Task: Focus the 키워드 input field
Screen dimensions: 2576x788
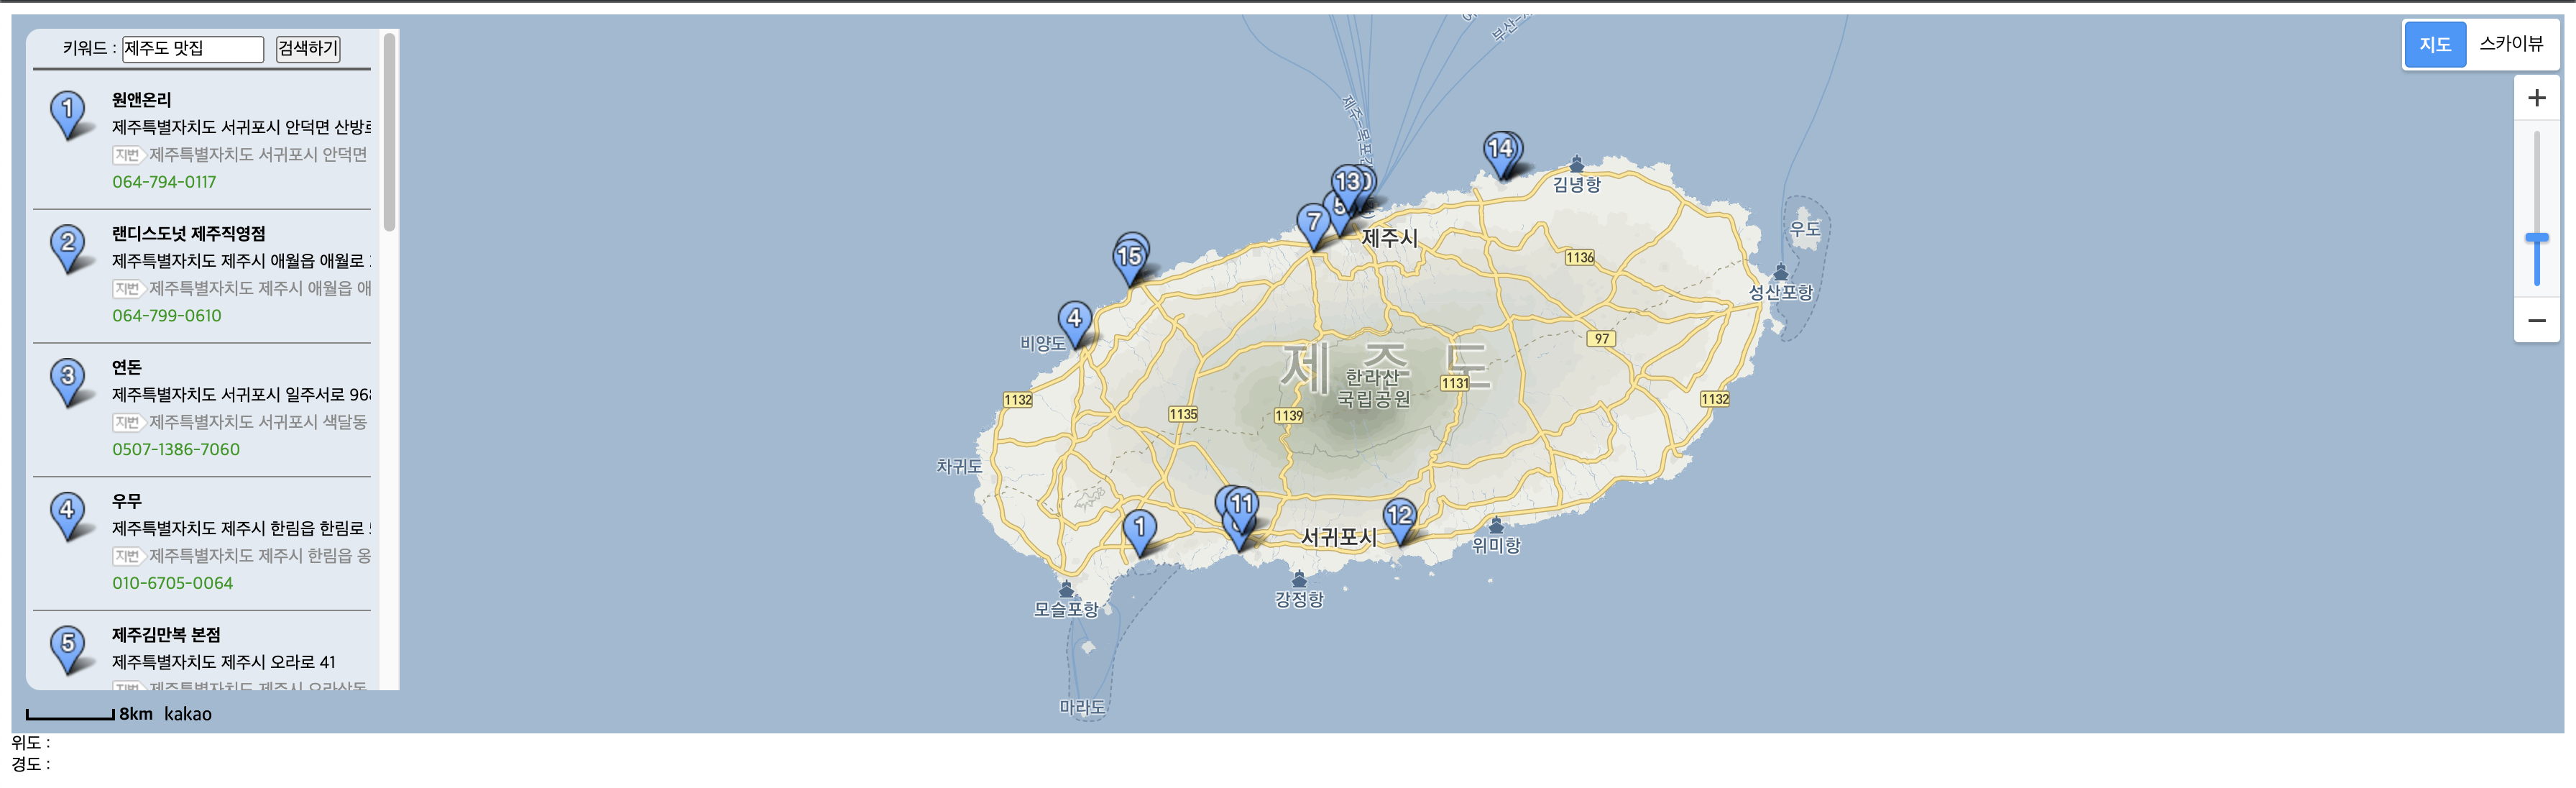Action: [192, 49]
